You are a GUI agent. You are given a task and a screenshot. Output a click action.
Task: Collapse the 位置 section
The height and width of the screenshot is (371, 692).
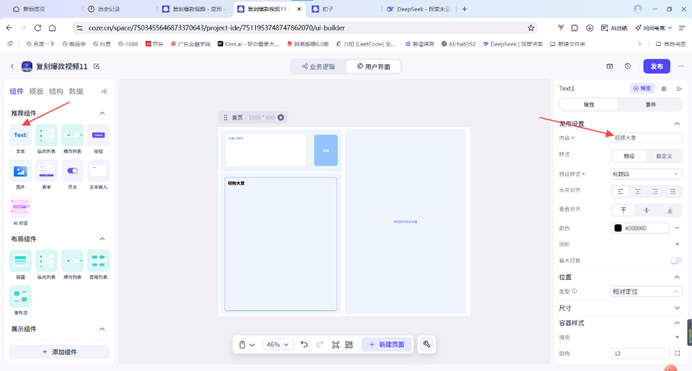coord(677,277)
